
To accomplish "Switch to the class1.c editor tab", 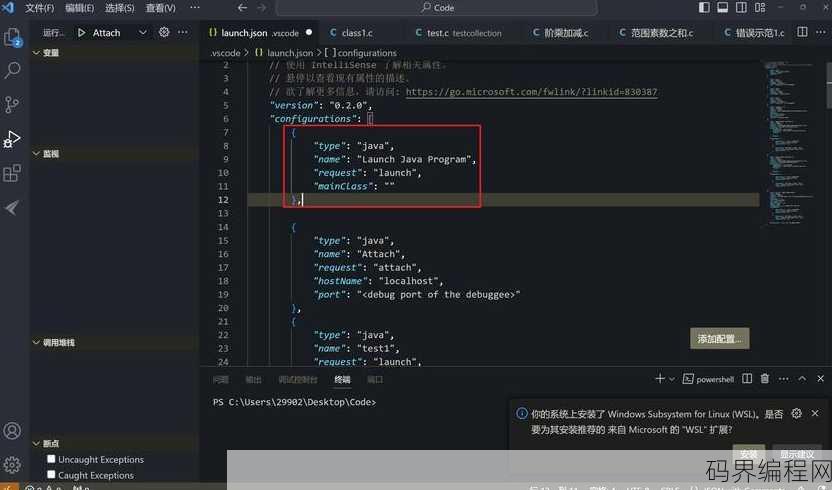I will tap(357, 33).
